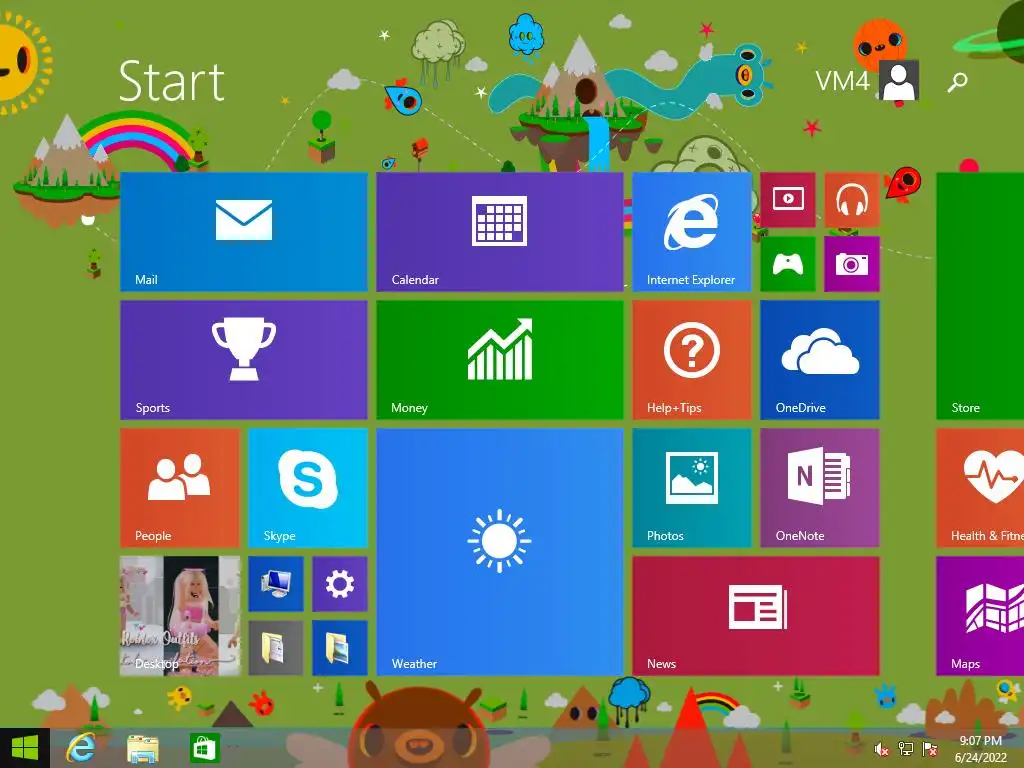Click the Windows Start button in taskbar

[x=25, y=748]
